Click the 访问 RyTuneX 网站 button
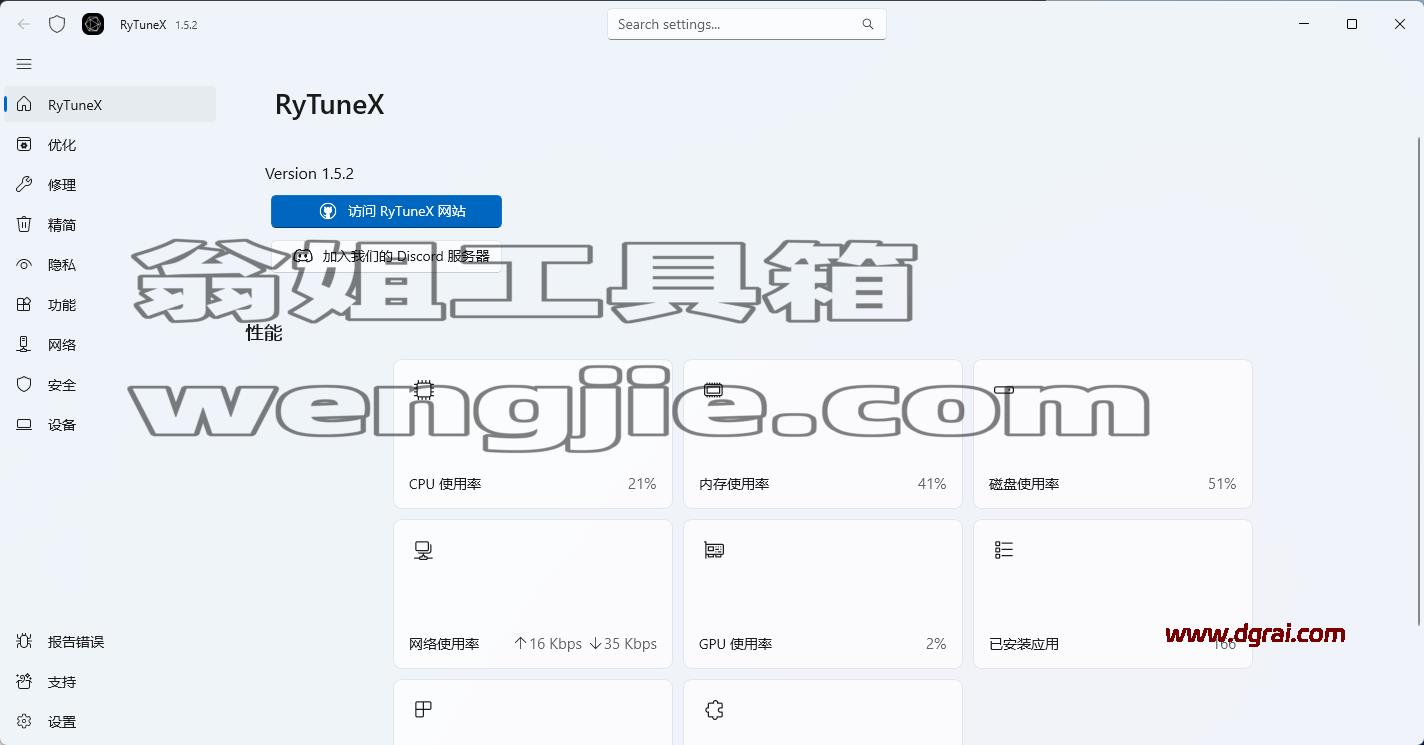The image size is (1424, 745). pos(386,211)
